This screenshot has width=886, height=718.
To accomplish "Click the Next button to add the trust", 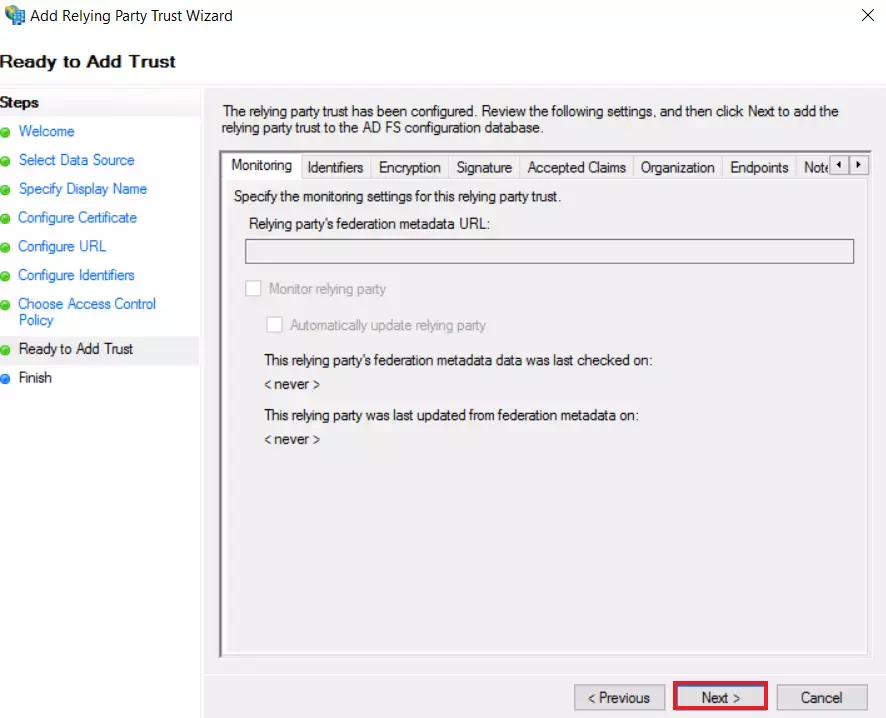I will [719, 697].
